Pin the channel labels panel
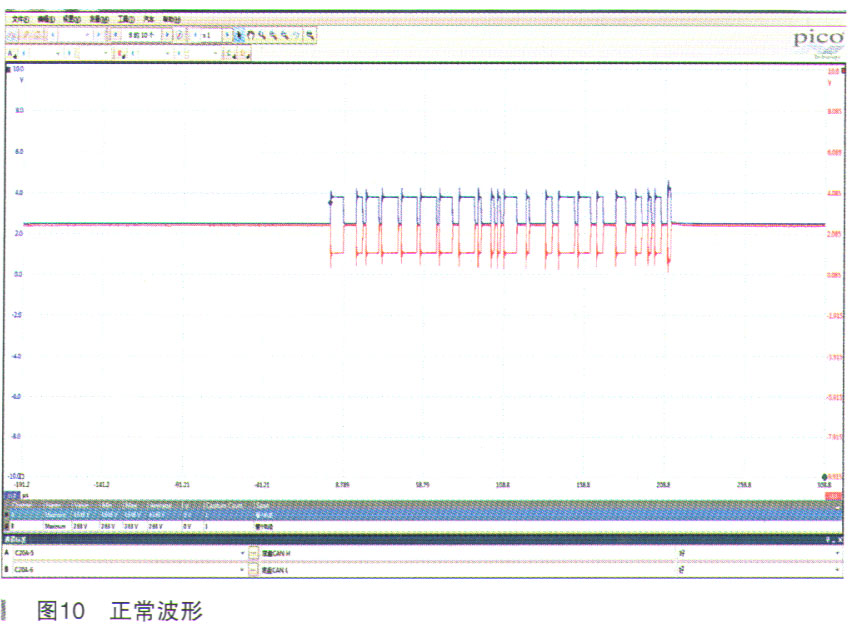The image size is (852, 631). [x=829, y=540]
